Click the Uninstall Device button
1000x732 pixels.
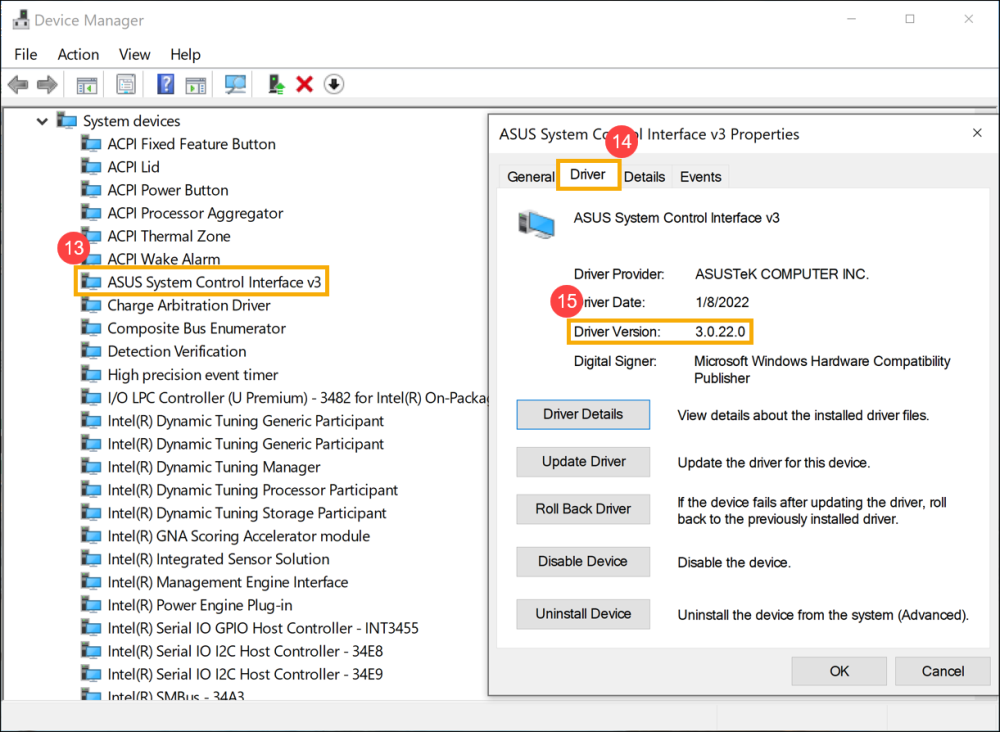tap(583, 614)
